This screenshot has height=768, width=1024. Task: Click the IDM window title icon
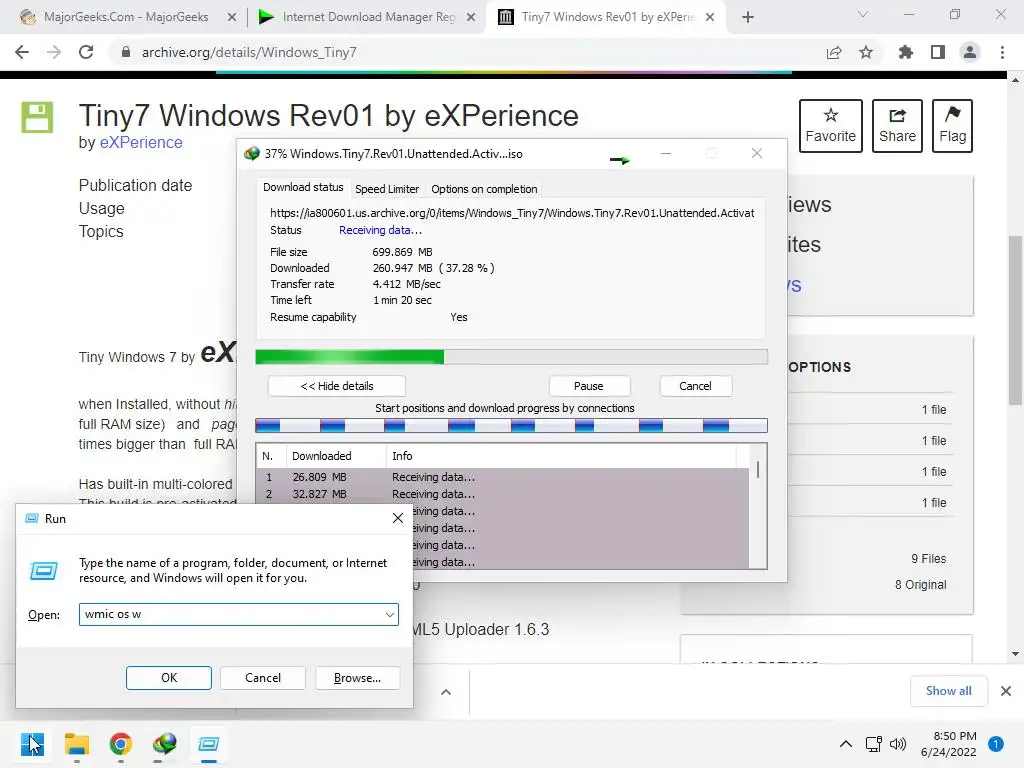point(251,153)
